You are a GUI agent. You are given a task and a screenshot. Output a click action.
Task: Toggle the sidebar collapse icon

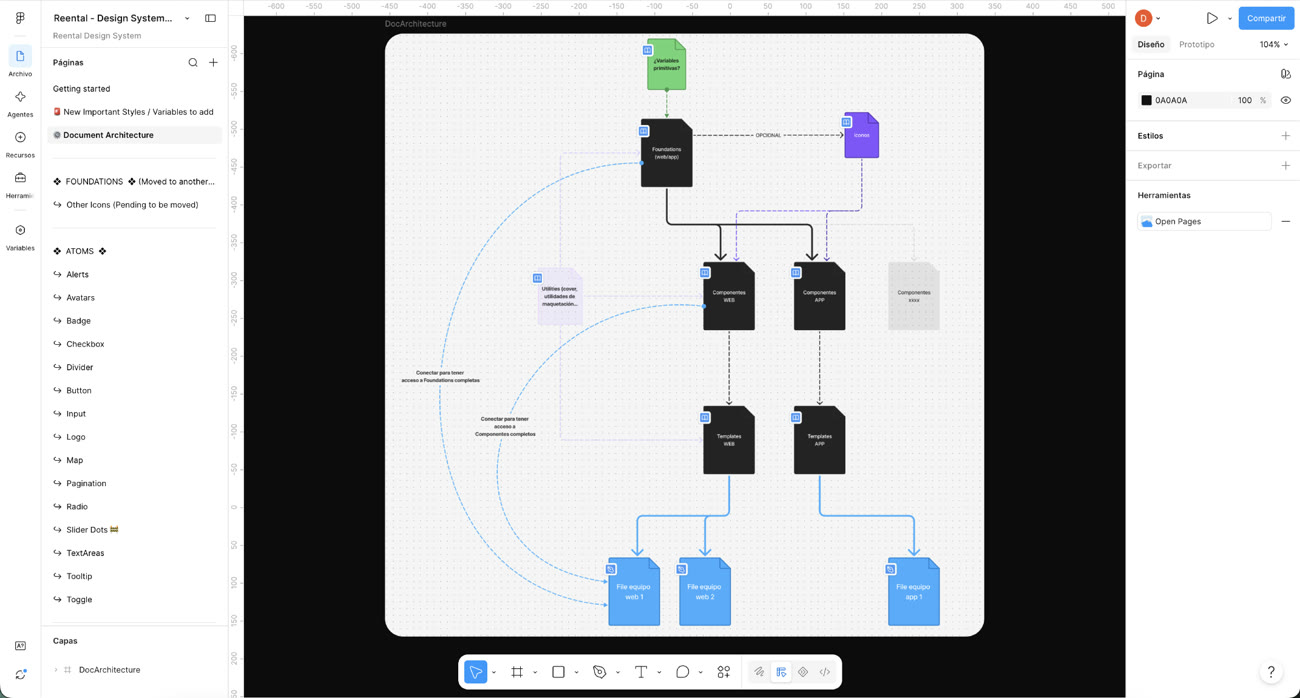point(210,18)
